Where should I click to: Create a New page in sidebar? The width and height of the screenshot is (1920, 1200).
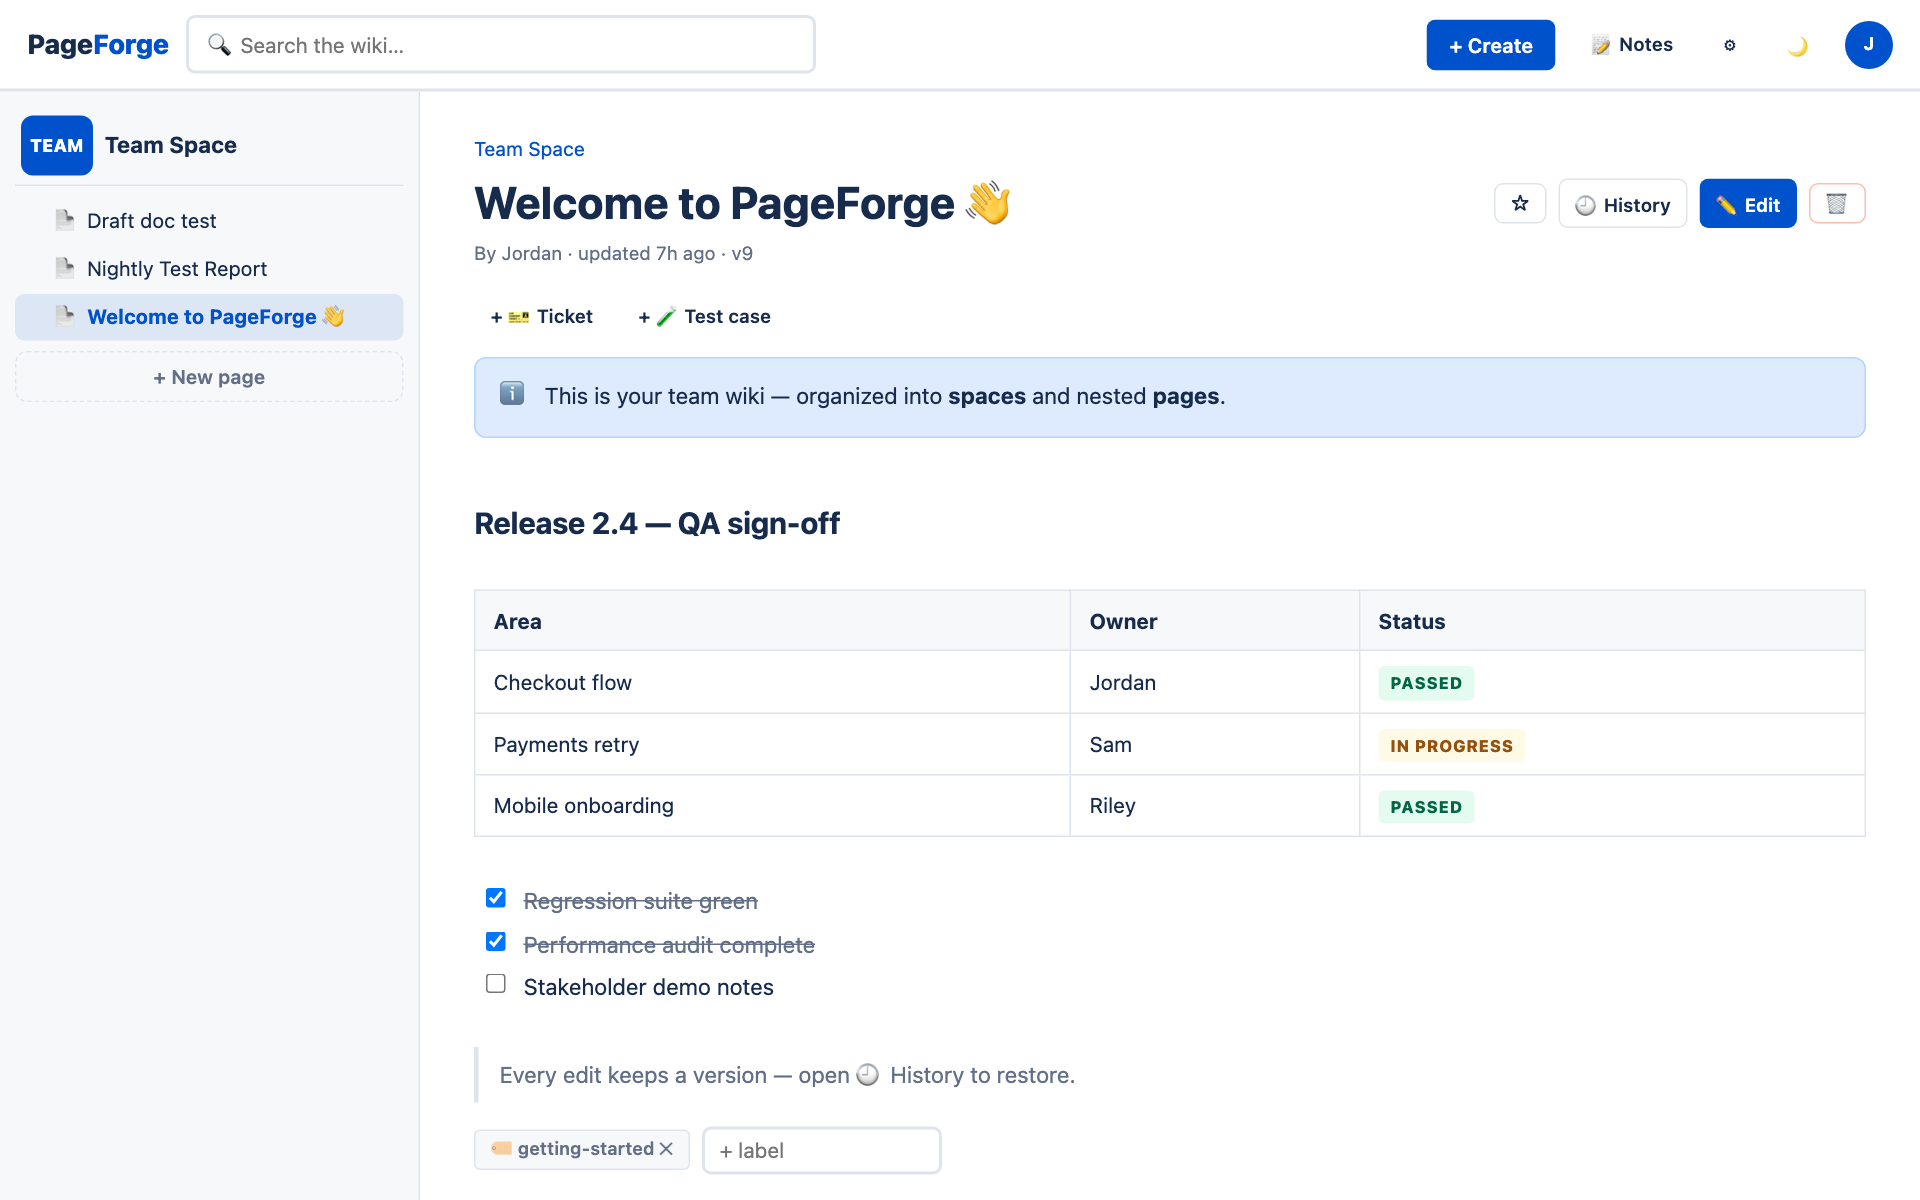click(209, 377)
